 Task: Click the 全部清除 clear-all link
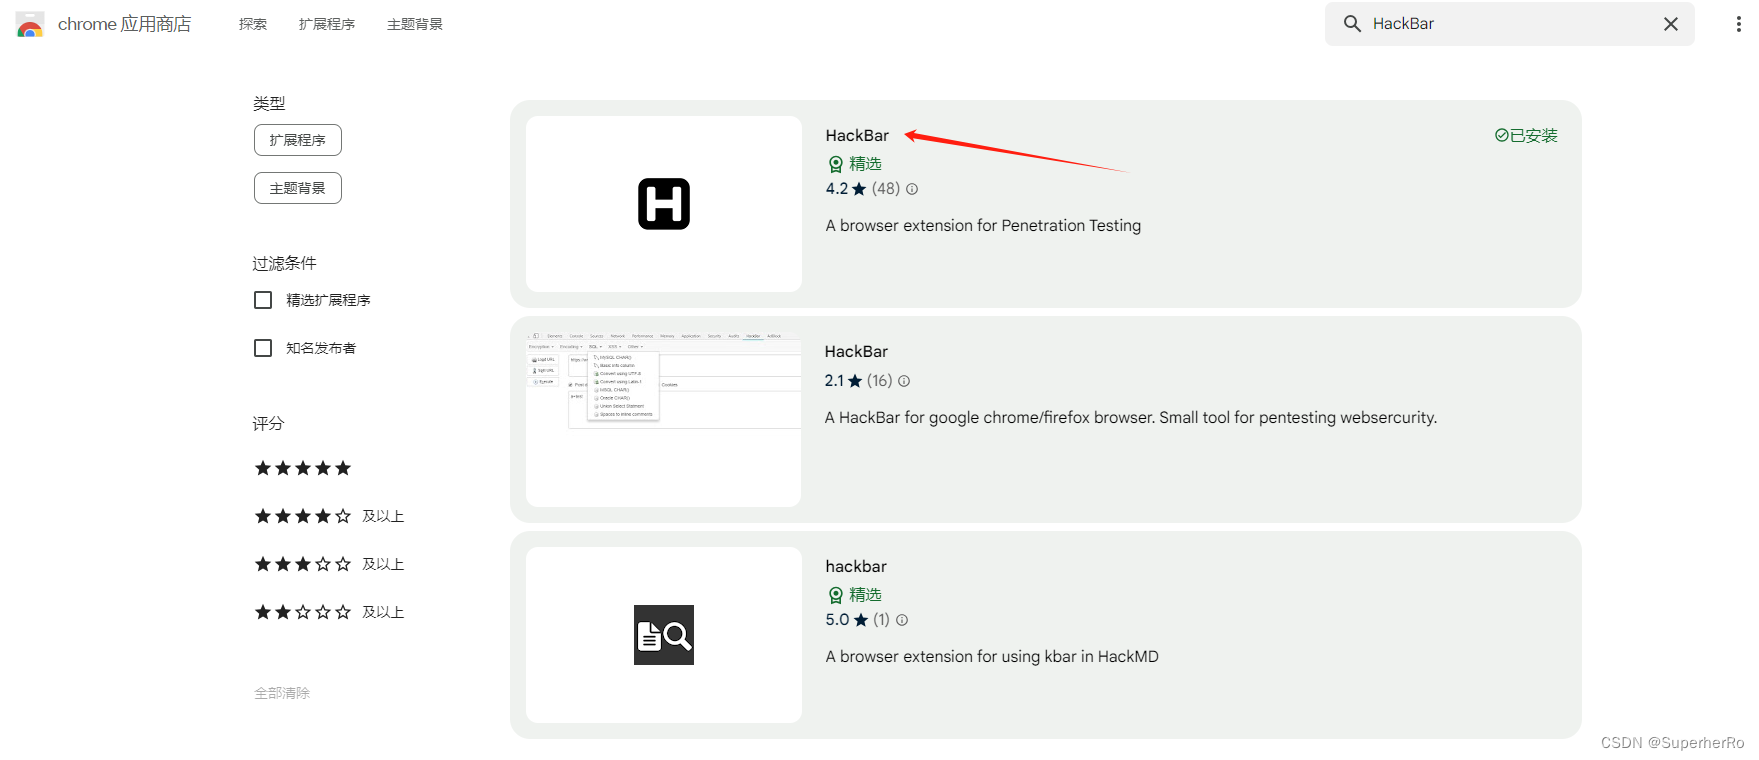pos(282,693)
